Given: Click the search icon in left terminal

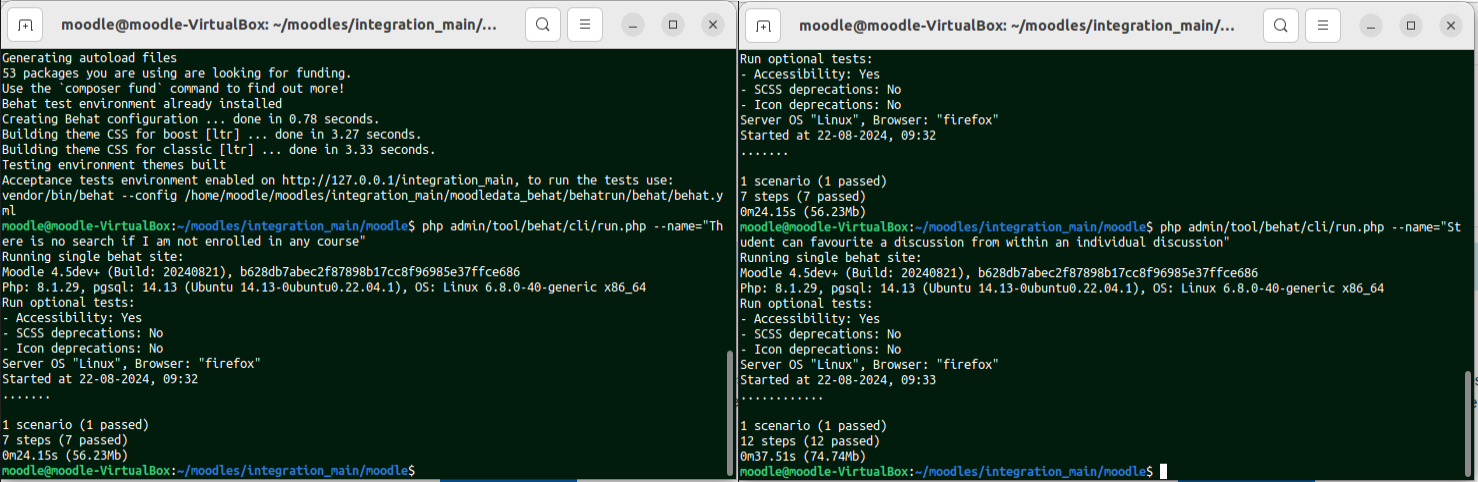Looking at the screenshot, I should pyautogui.click(x=543, y=25).
